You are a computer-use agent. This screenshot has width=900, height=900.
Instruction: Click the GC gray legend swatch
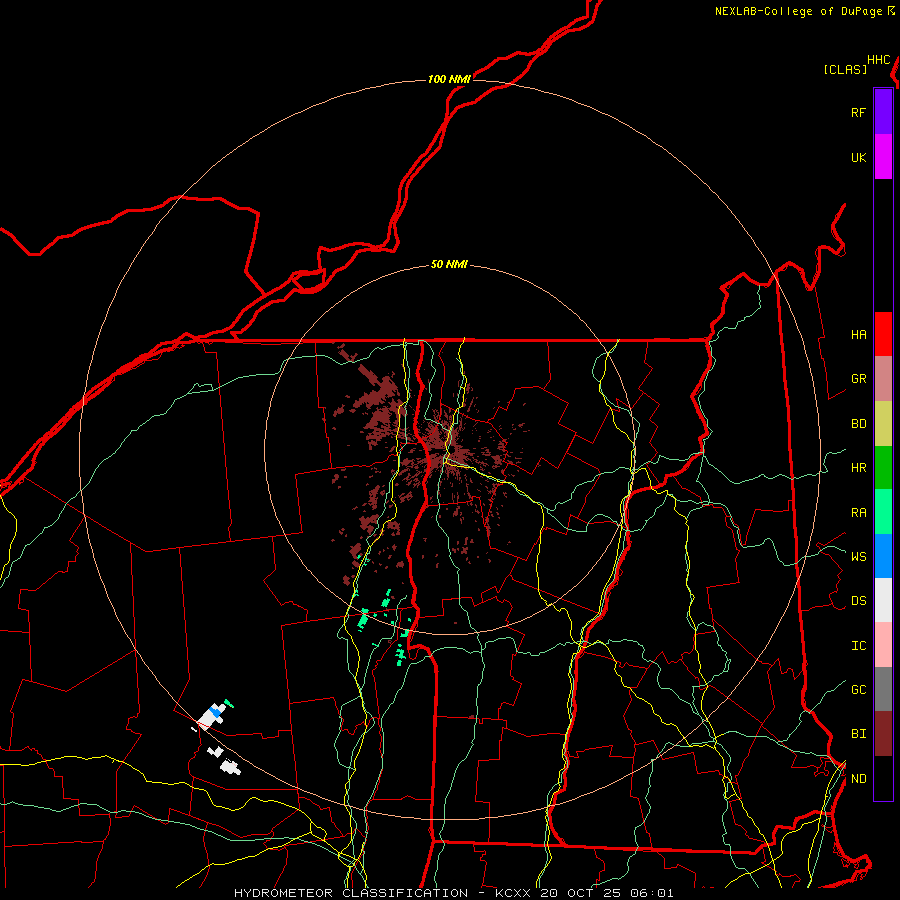point(883,689)
